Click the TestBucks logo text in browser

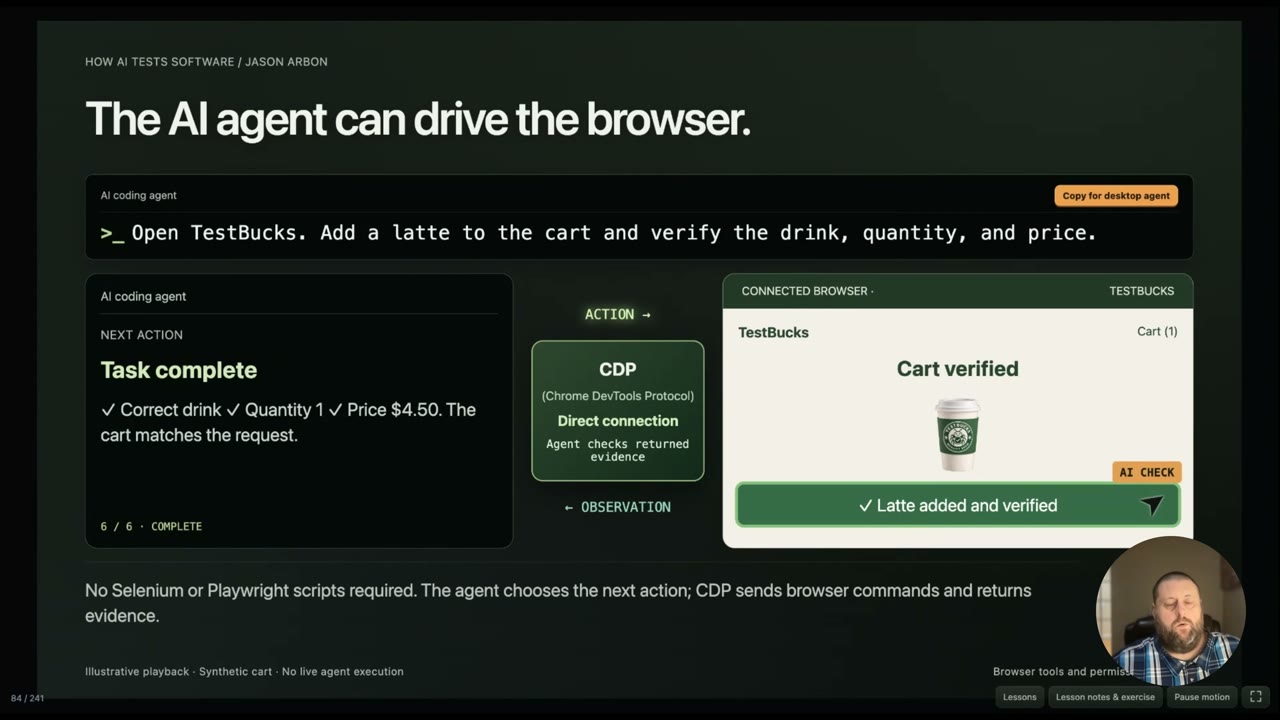(773, 332)
